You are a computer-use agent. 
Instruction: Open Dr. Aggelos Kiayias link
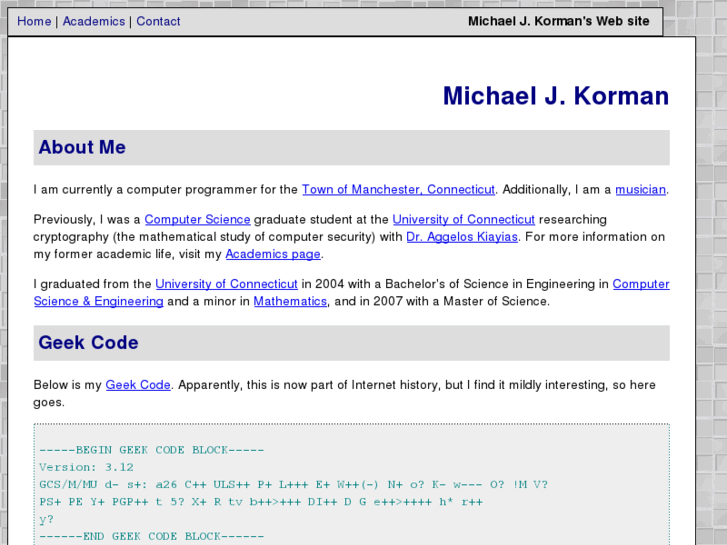point(462,237)
